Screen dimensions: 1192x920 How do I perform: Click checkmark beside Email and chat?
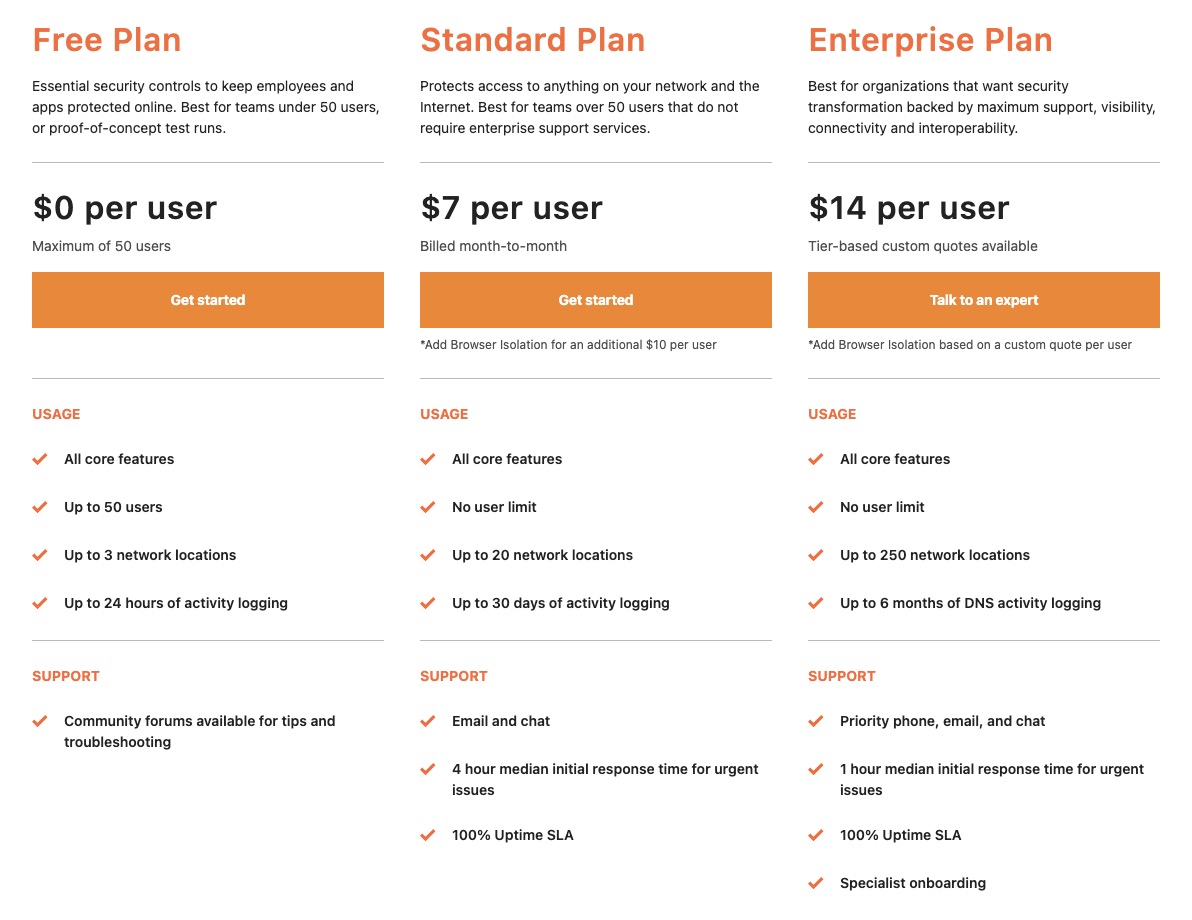(428, 721)
